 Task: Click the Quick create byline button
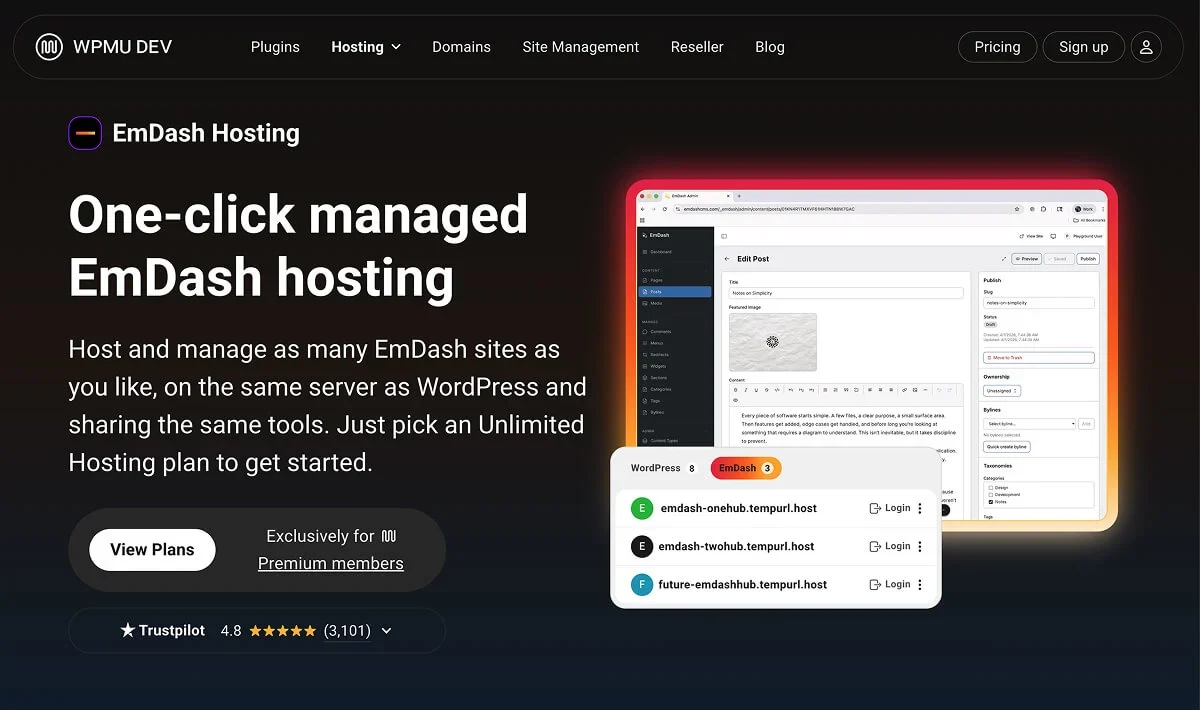click(x=1007, y=447)
